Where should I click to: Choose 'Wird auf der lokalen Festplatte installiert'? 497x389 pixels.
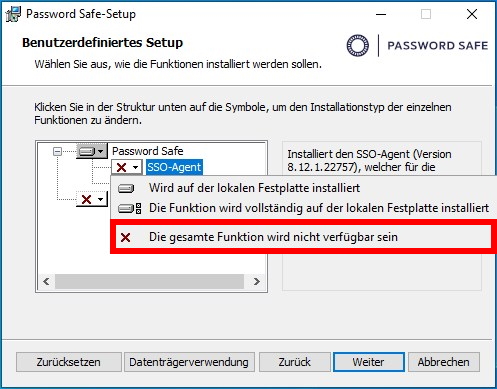tap(254, 188)
